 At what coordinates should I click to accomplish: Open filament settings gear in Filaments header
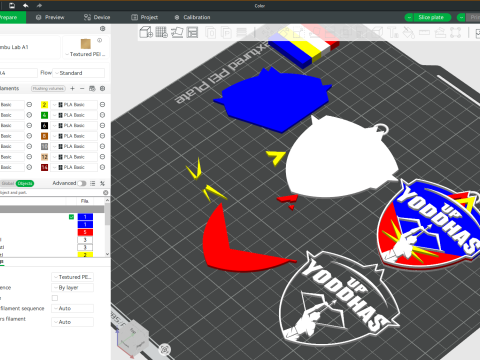pyautogui.click(x=102, y=88)
